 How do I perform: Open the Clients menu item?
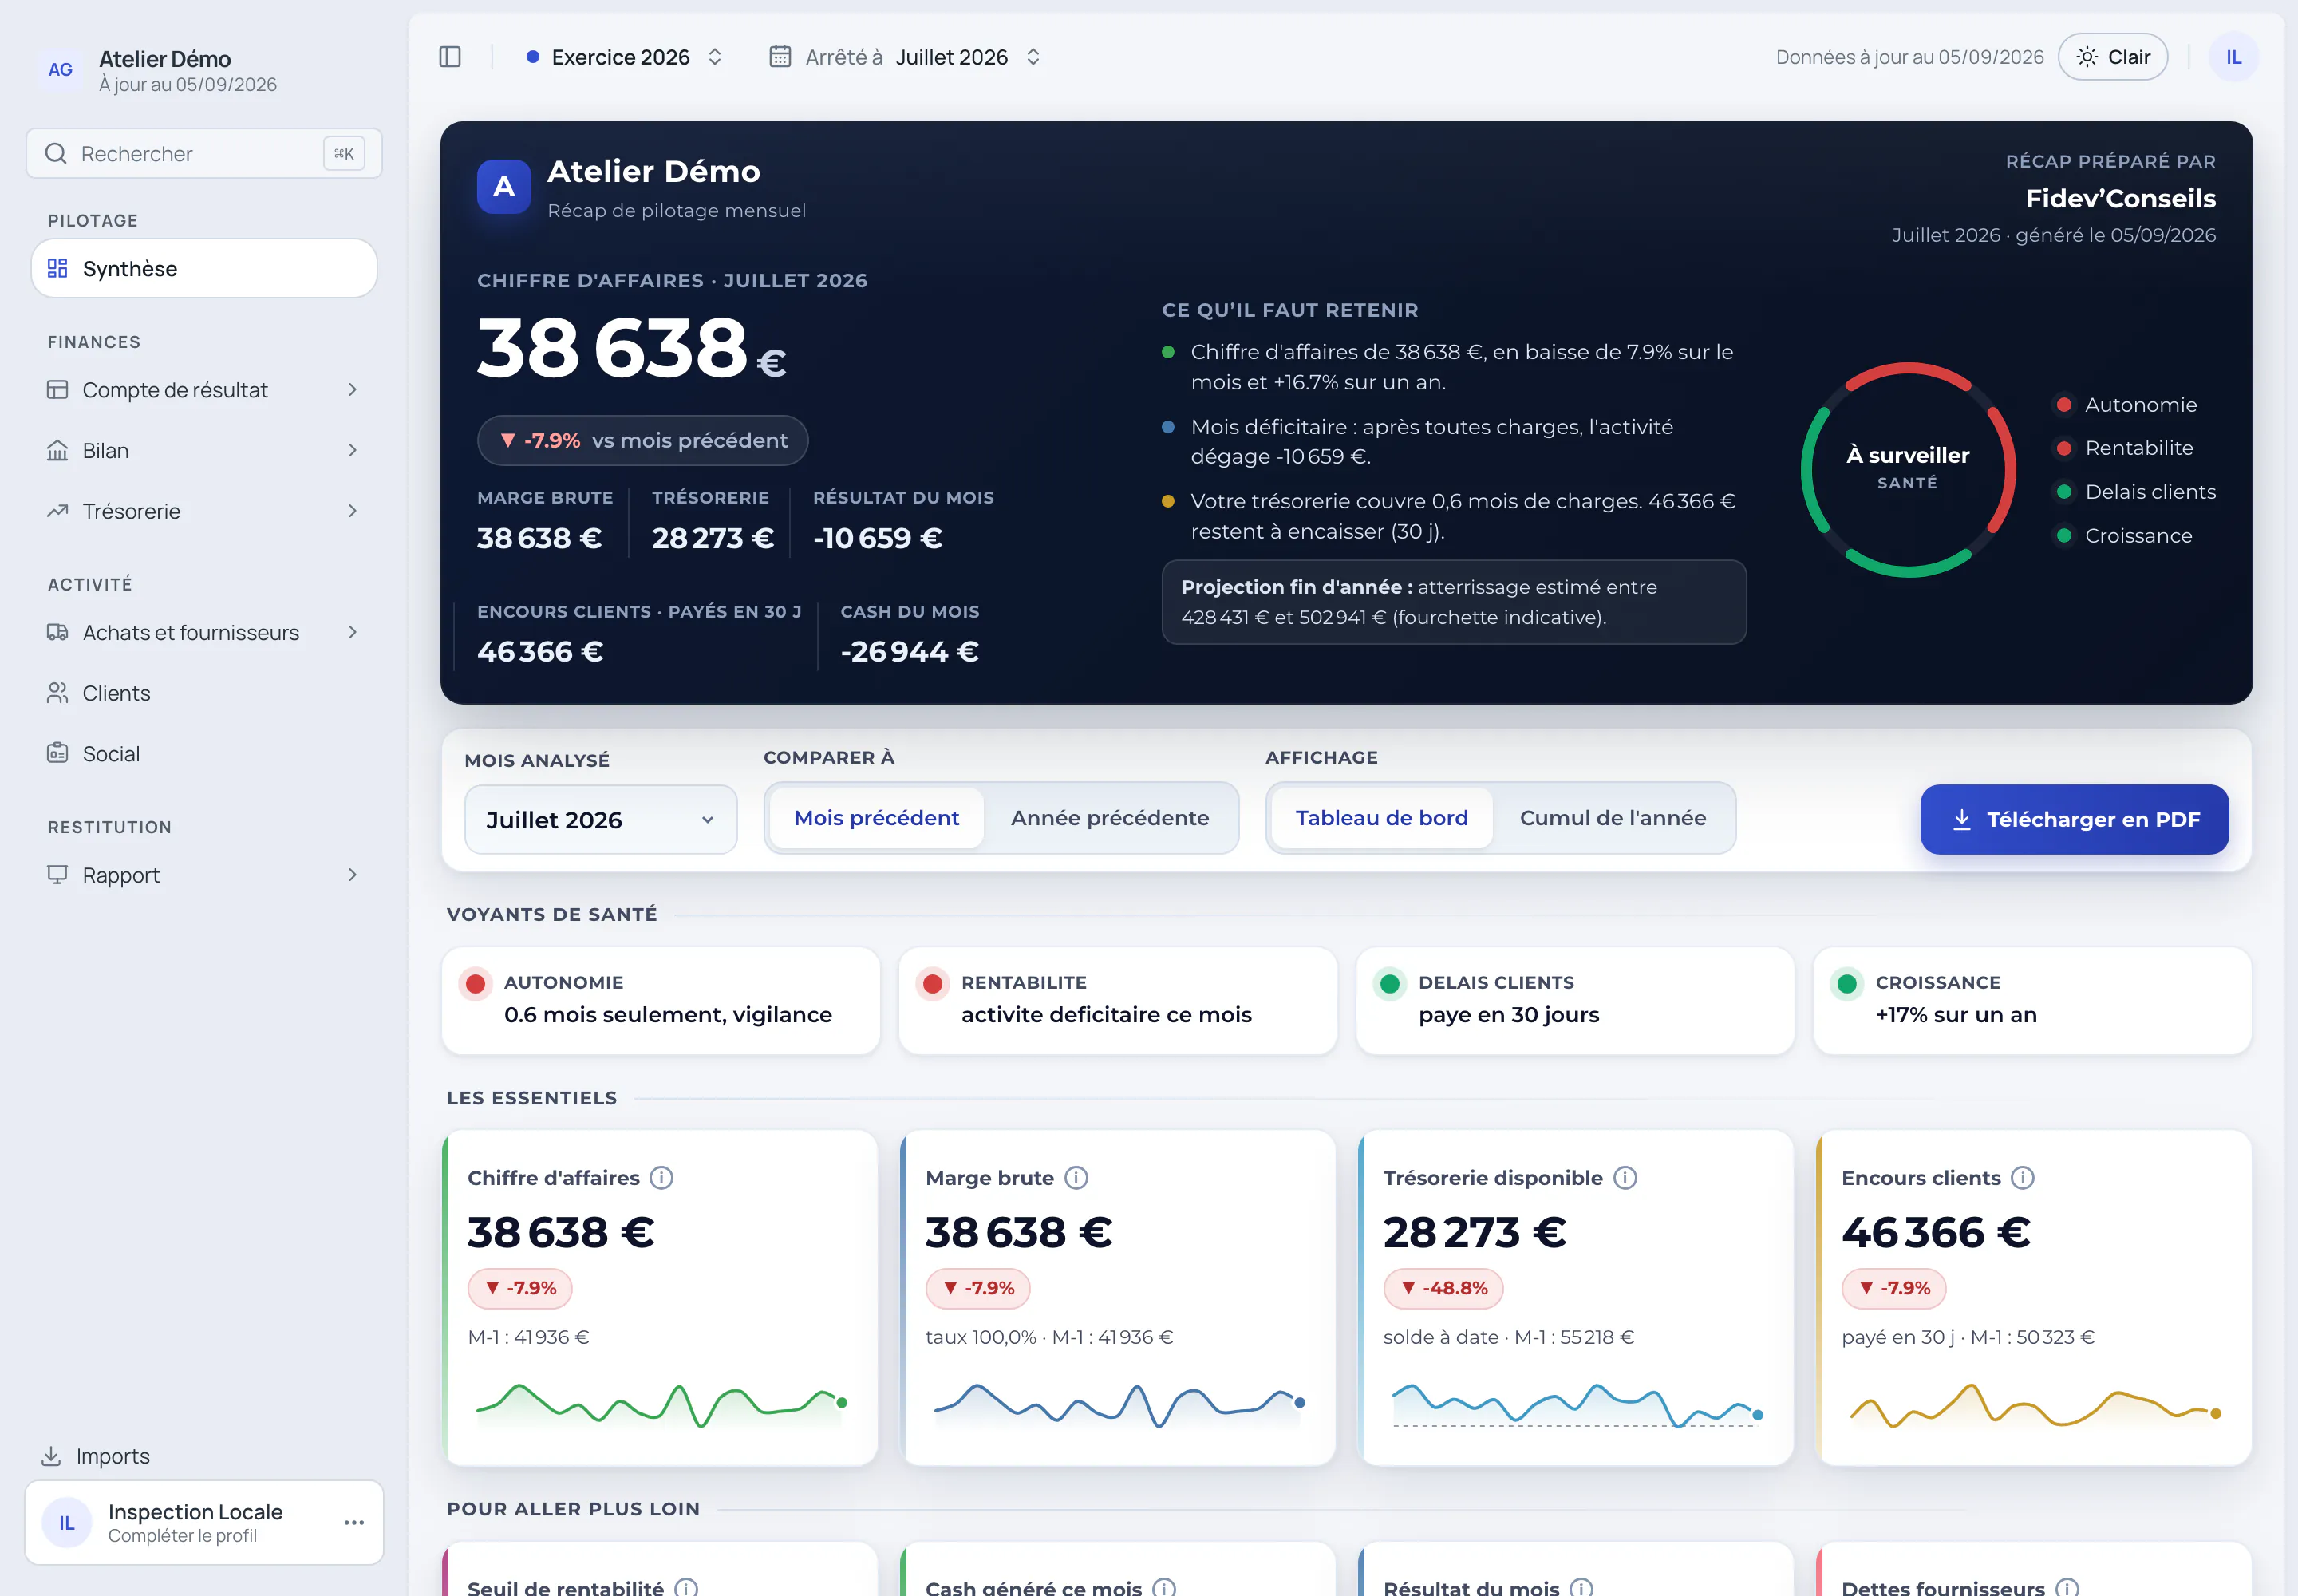tap(204, 693)
